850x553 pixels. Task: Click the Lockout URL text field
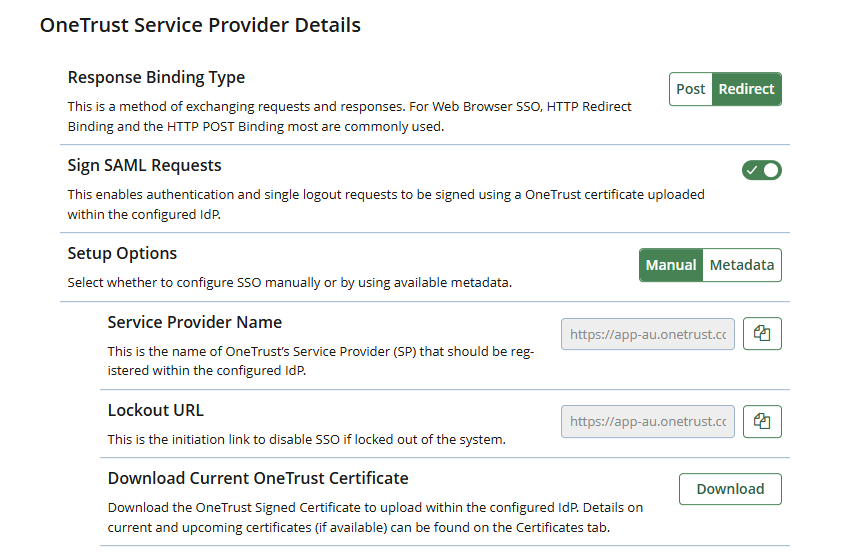pyautogui.click(x=648, y=421)
